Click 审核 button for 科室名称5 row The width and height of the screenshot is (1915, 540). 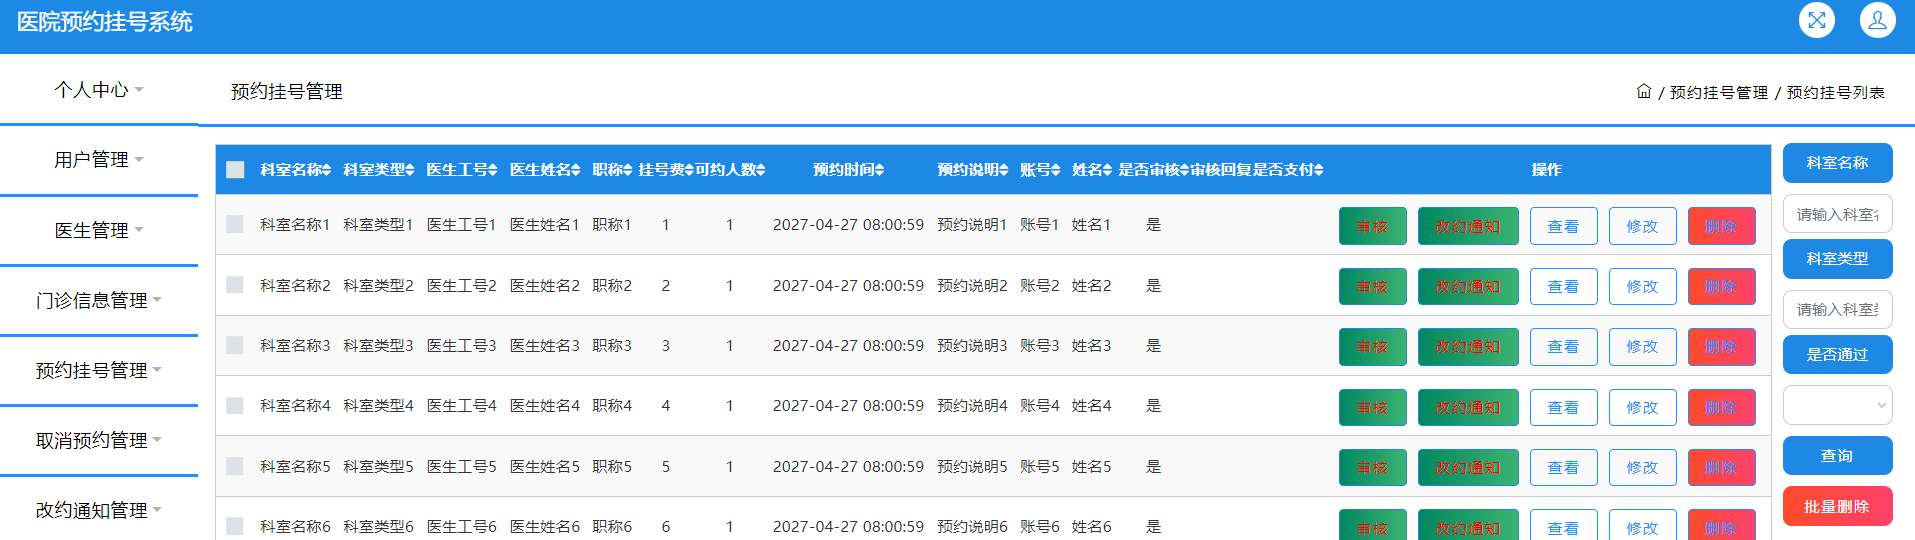(x=1372, y=467)
